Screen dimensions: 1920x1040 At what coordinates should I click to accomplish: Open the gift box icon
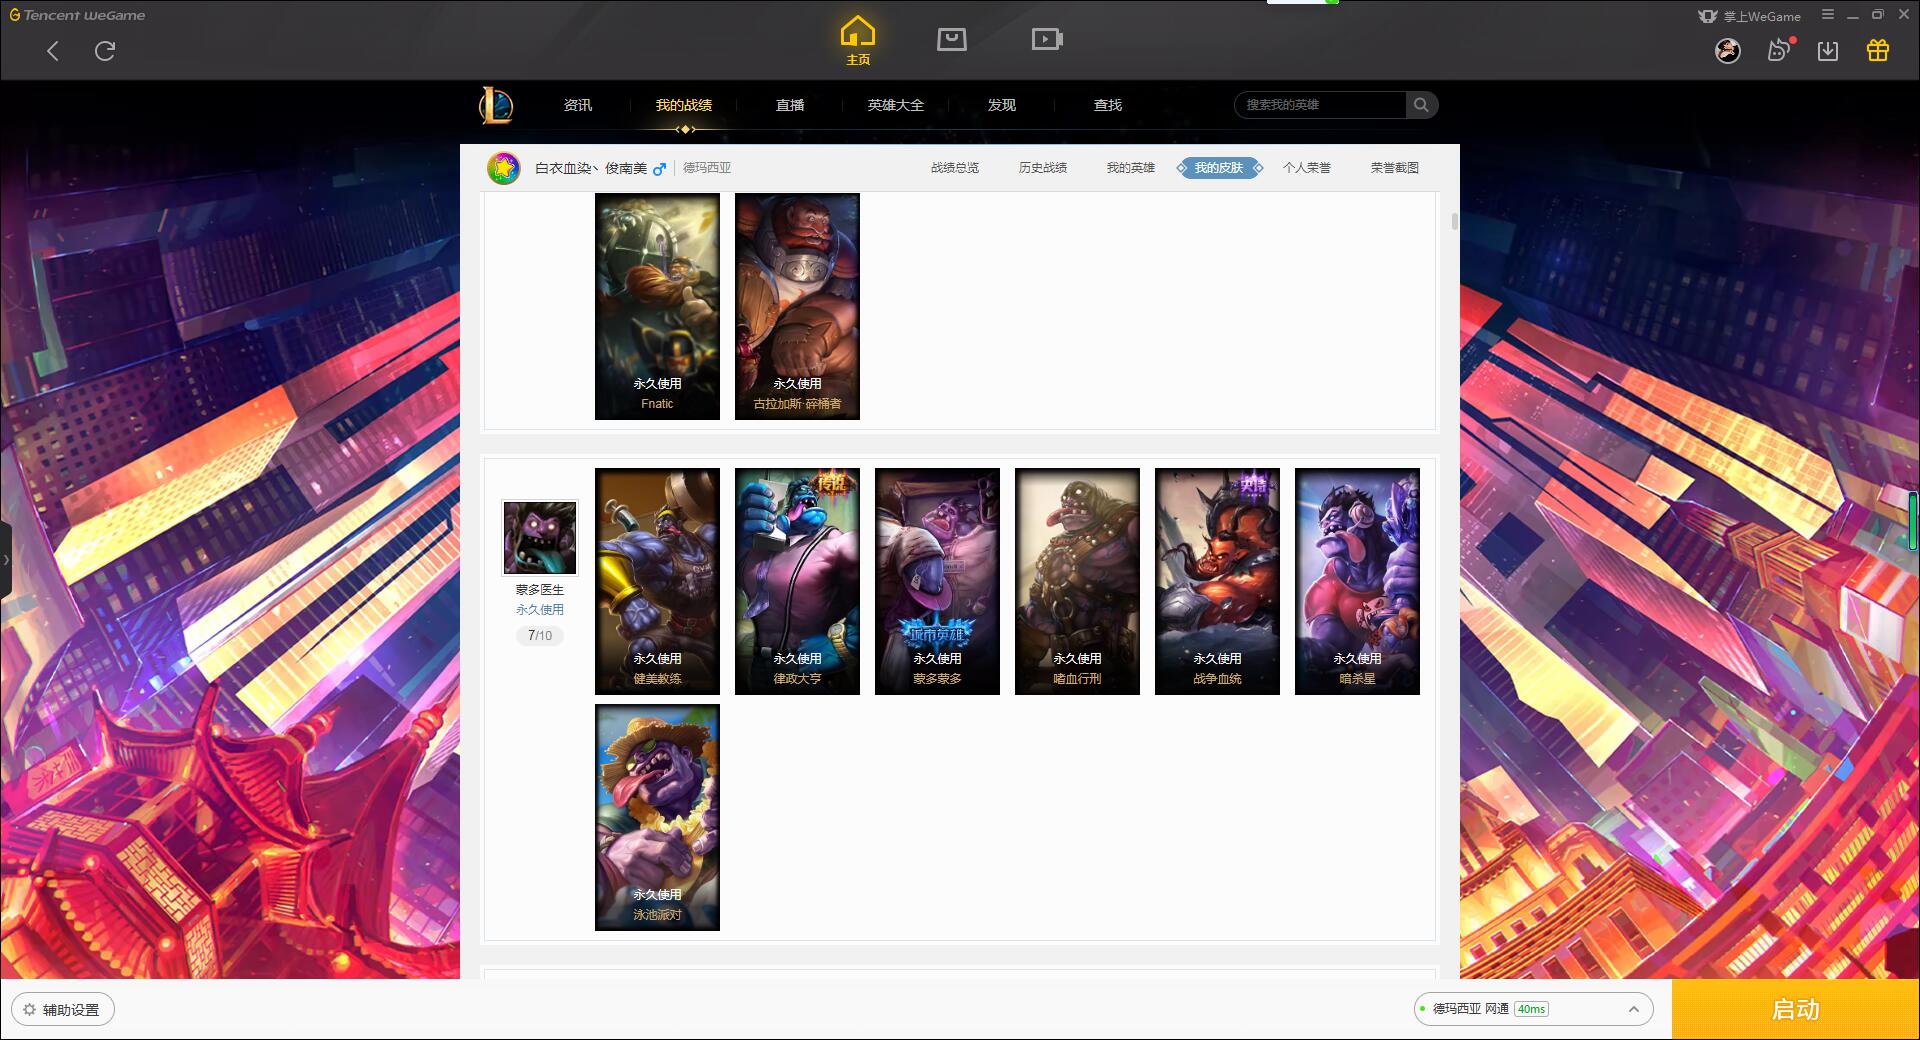[1878, 50]
